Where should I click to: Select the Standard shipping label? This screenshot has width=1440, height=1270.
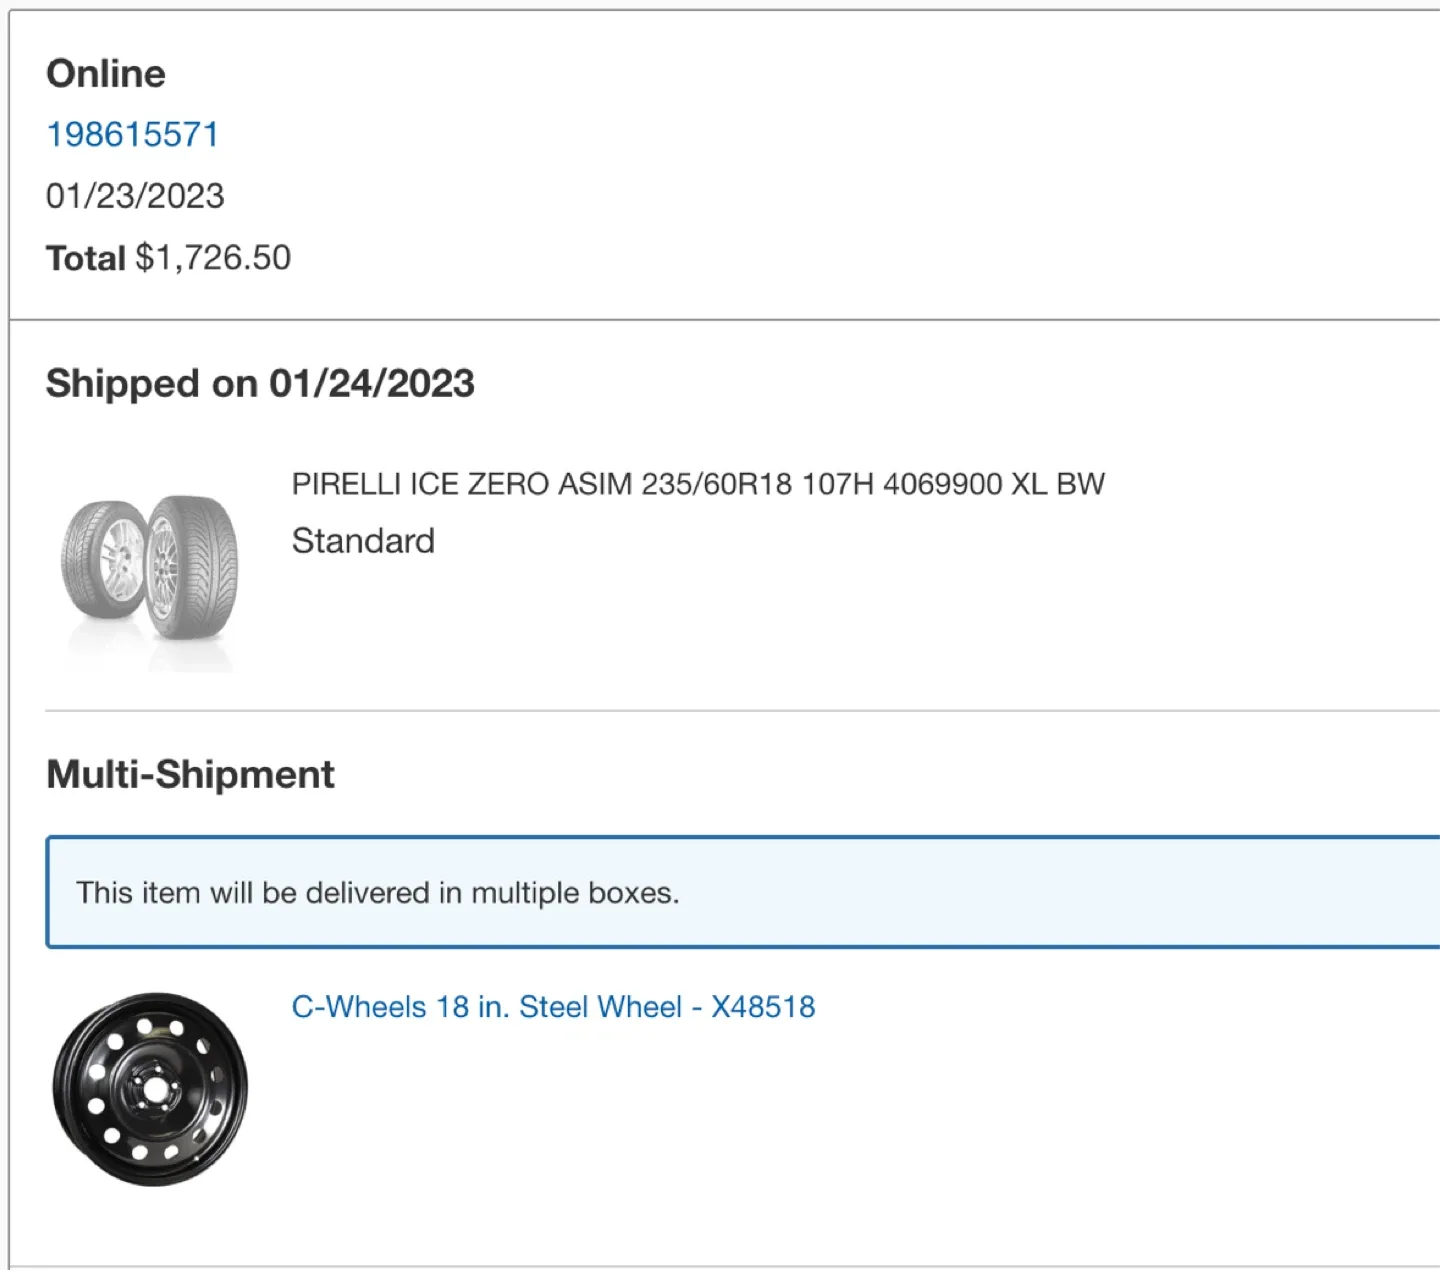pyautogui.click(x=363, y=540)
